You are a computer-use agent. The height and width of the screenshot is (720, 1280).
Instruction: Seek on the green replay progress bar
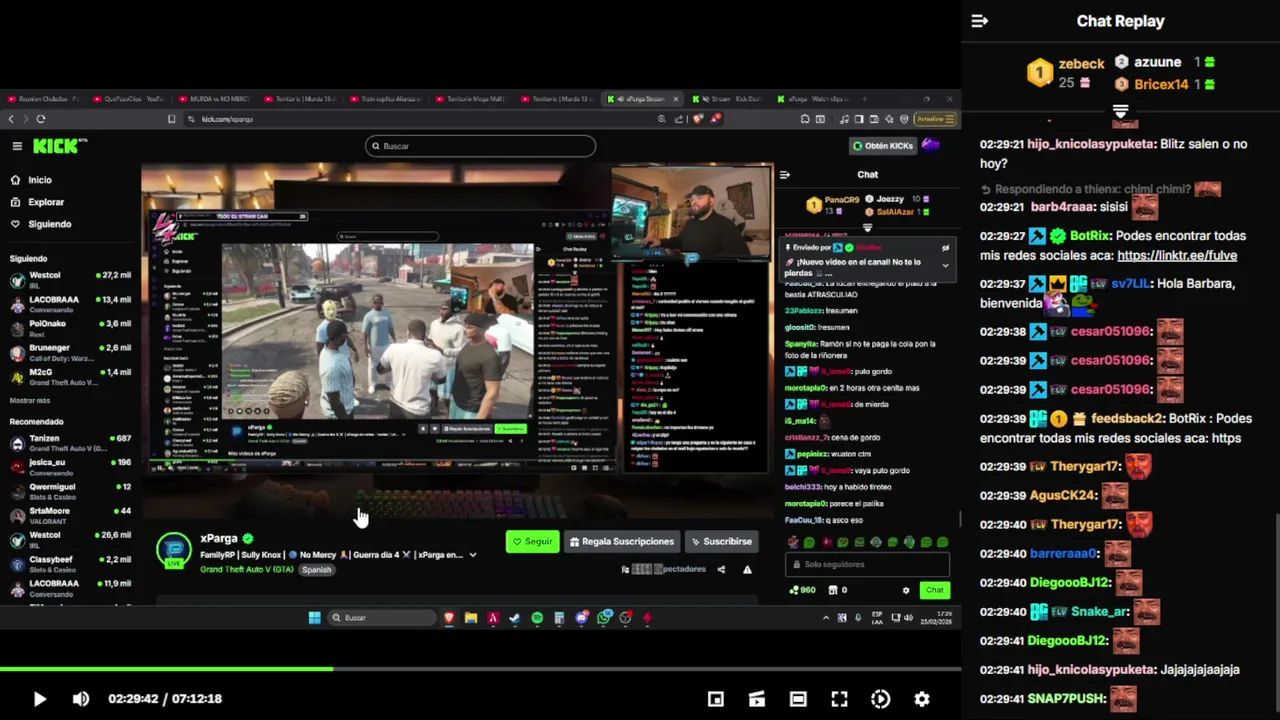[480, 669]
